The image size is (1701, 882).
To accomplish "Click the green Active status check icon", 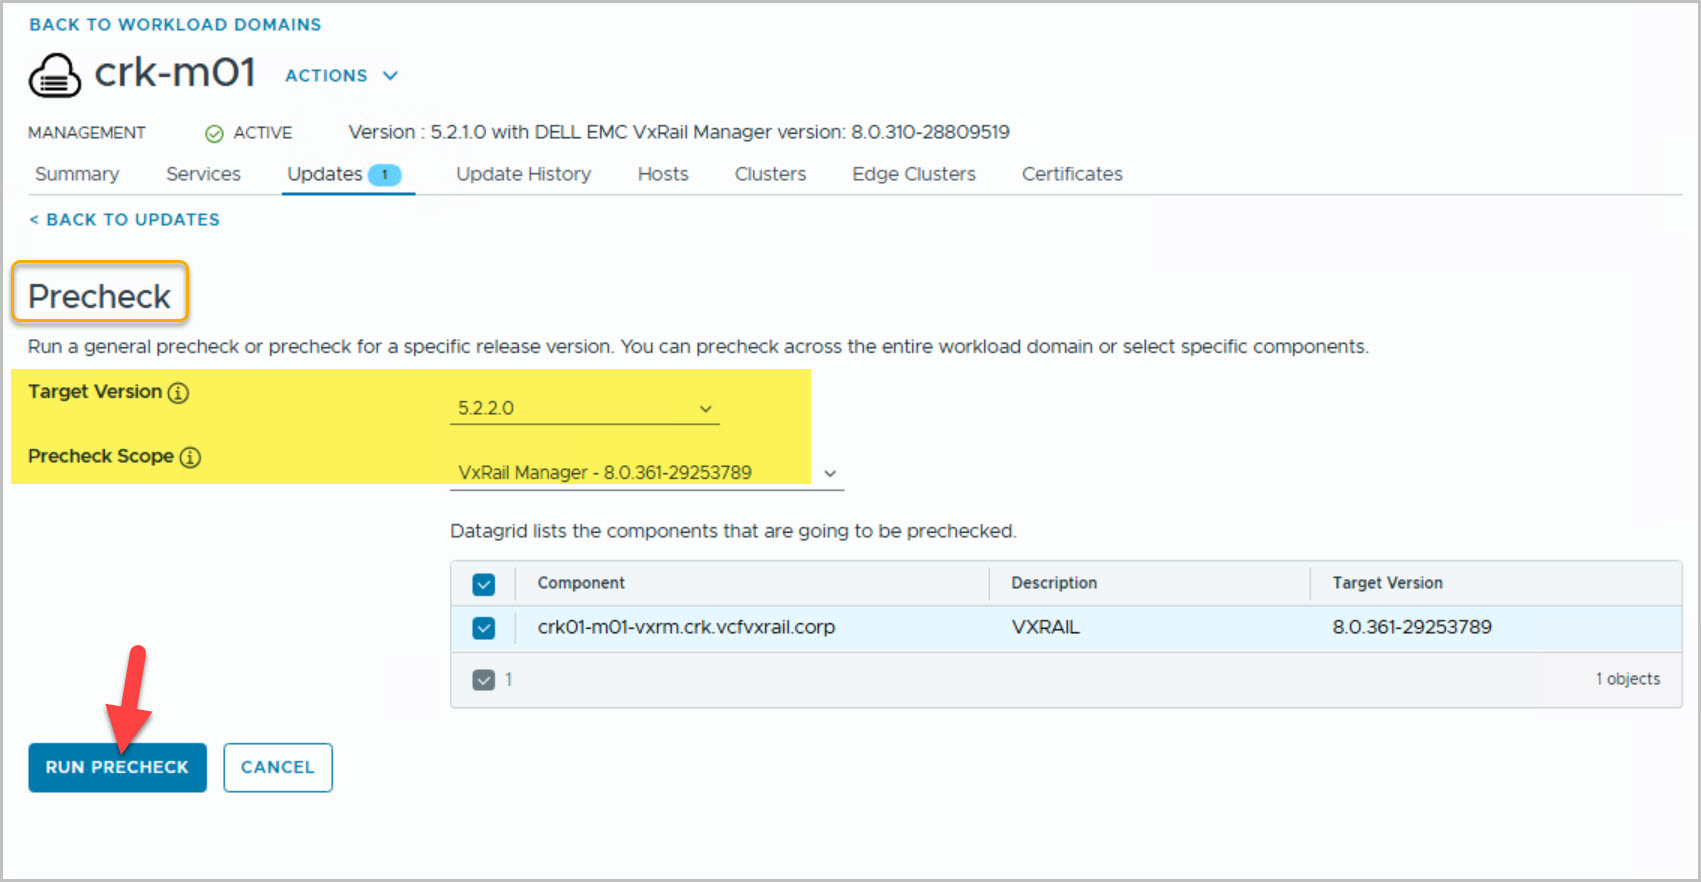I will (x=214, y=134).
